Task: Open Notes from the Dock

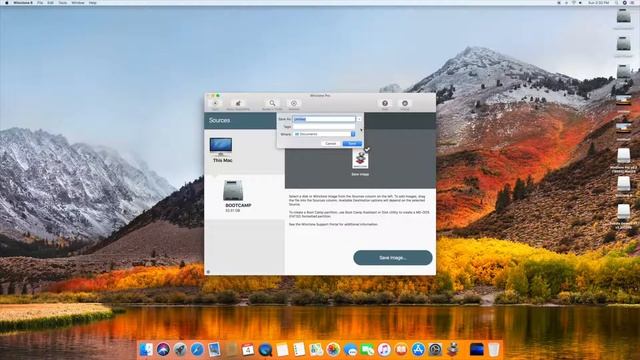Action: point(282,350)
